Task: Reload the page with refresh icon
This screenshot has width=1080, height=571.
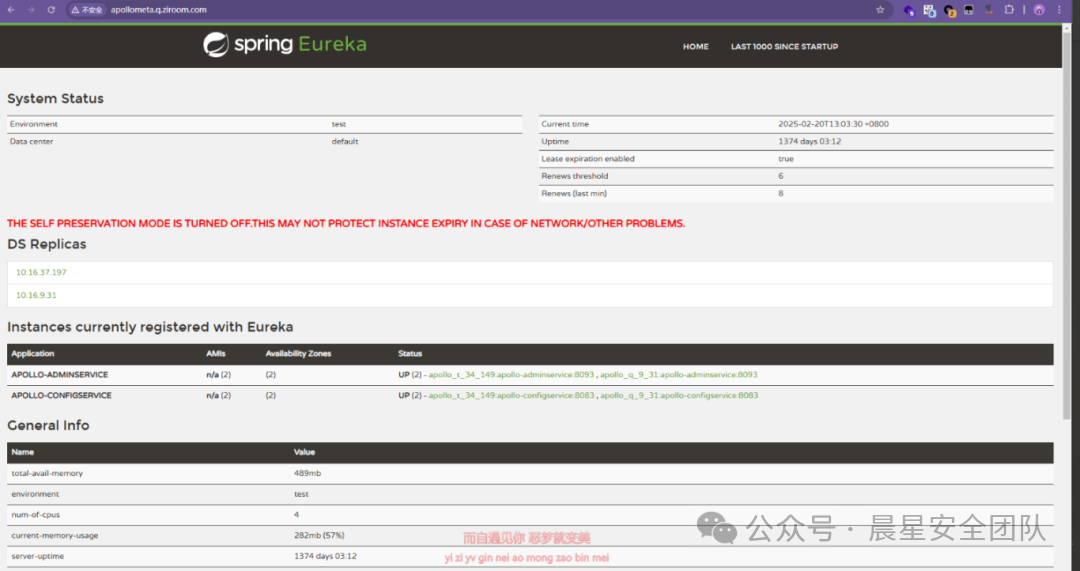Action: pos(52,10)
